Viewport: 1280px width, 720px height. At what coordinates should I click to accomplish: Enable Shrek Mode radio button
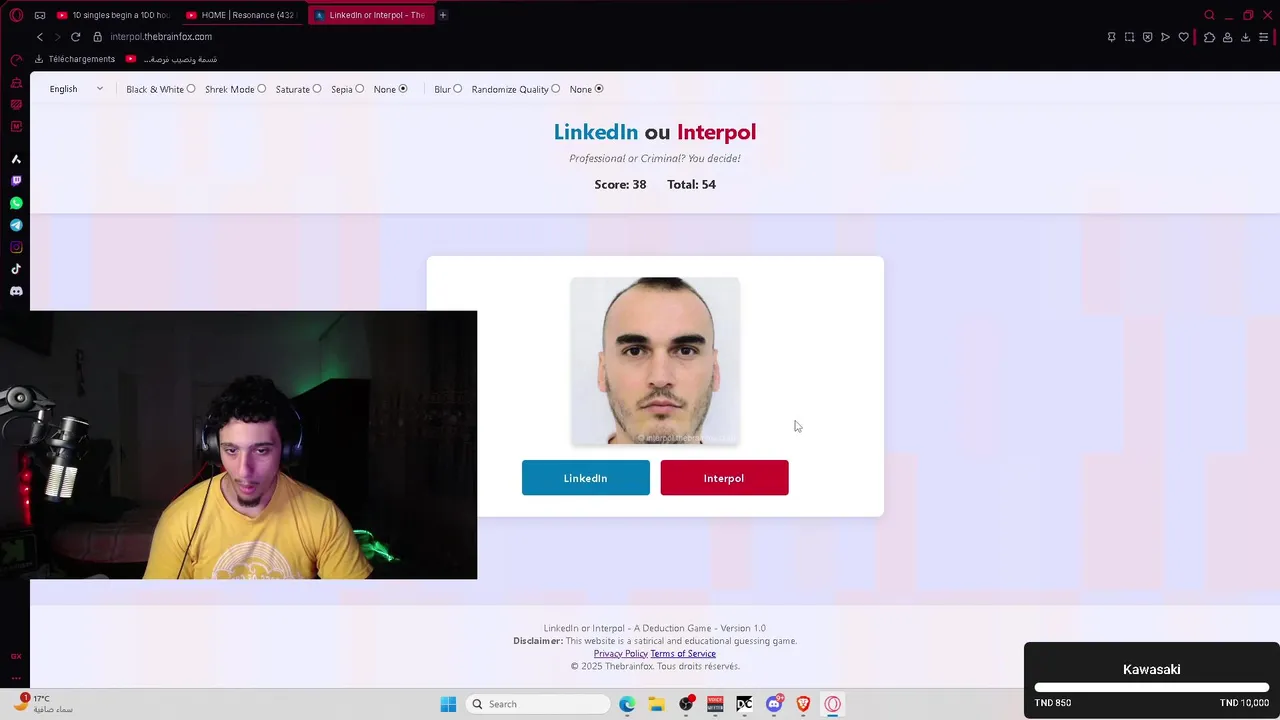tap(262, 89)
